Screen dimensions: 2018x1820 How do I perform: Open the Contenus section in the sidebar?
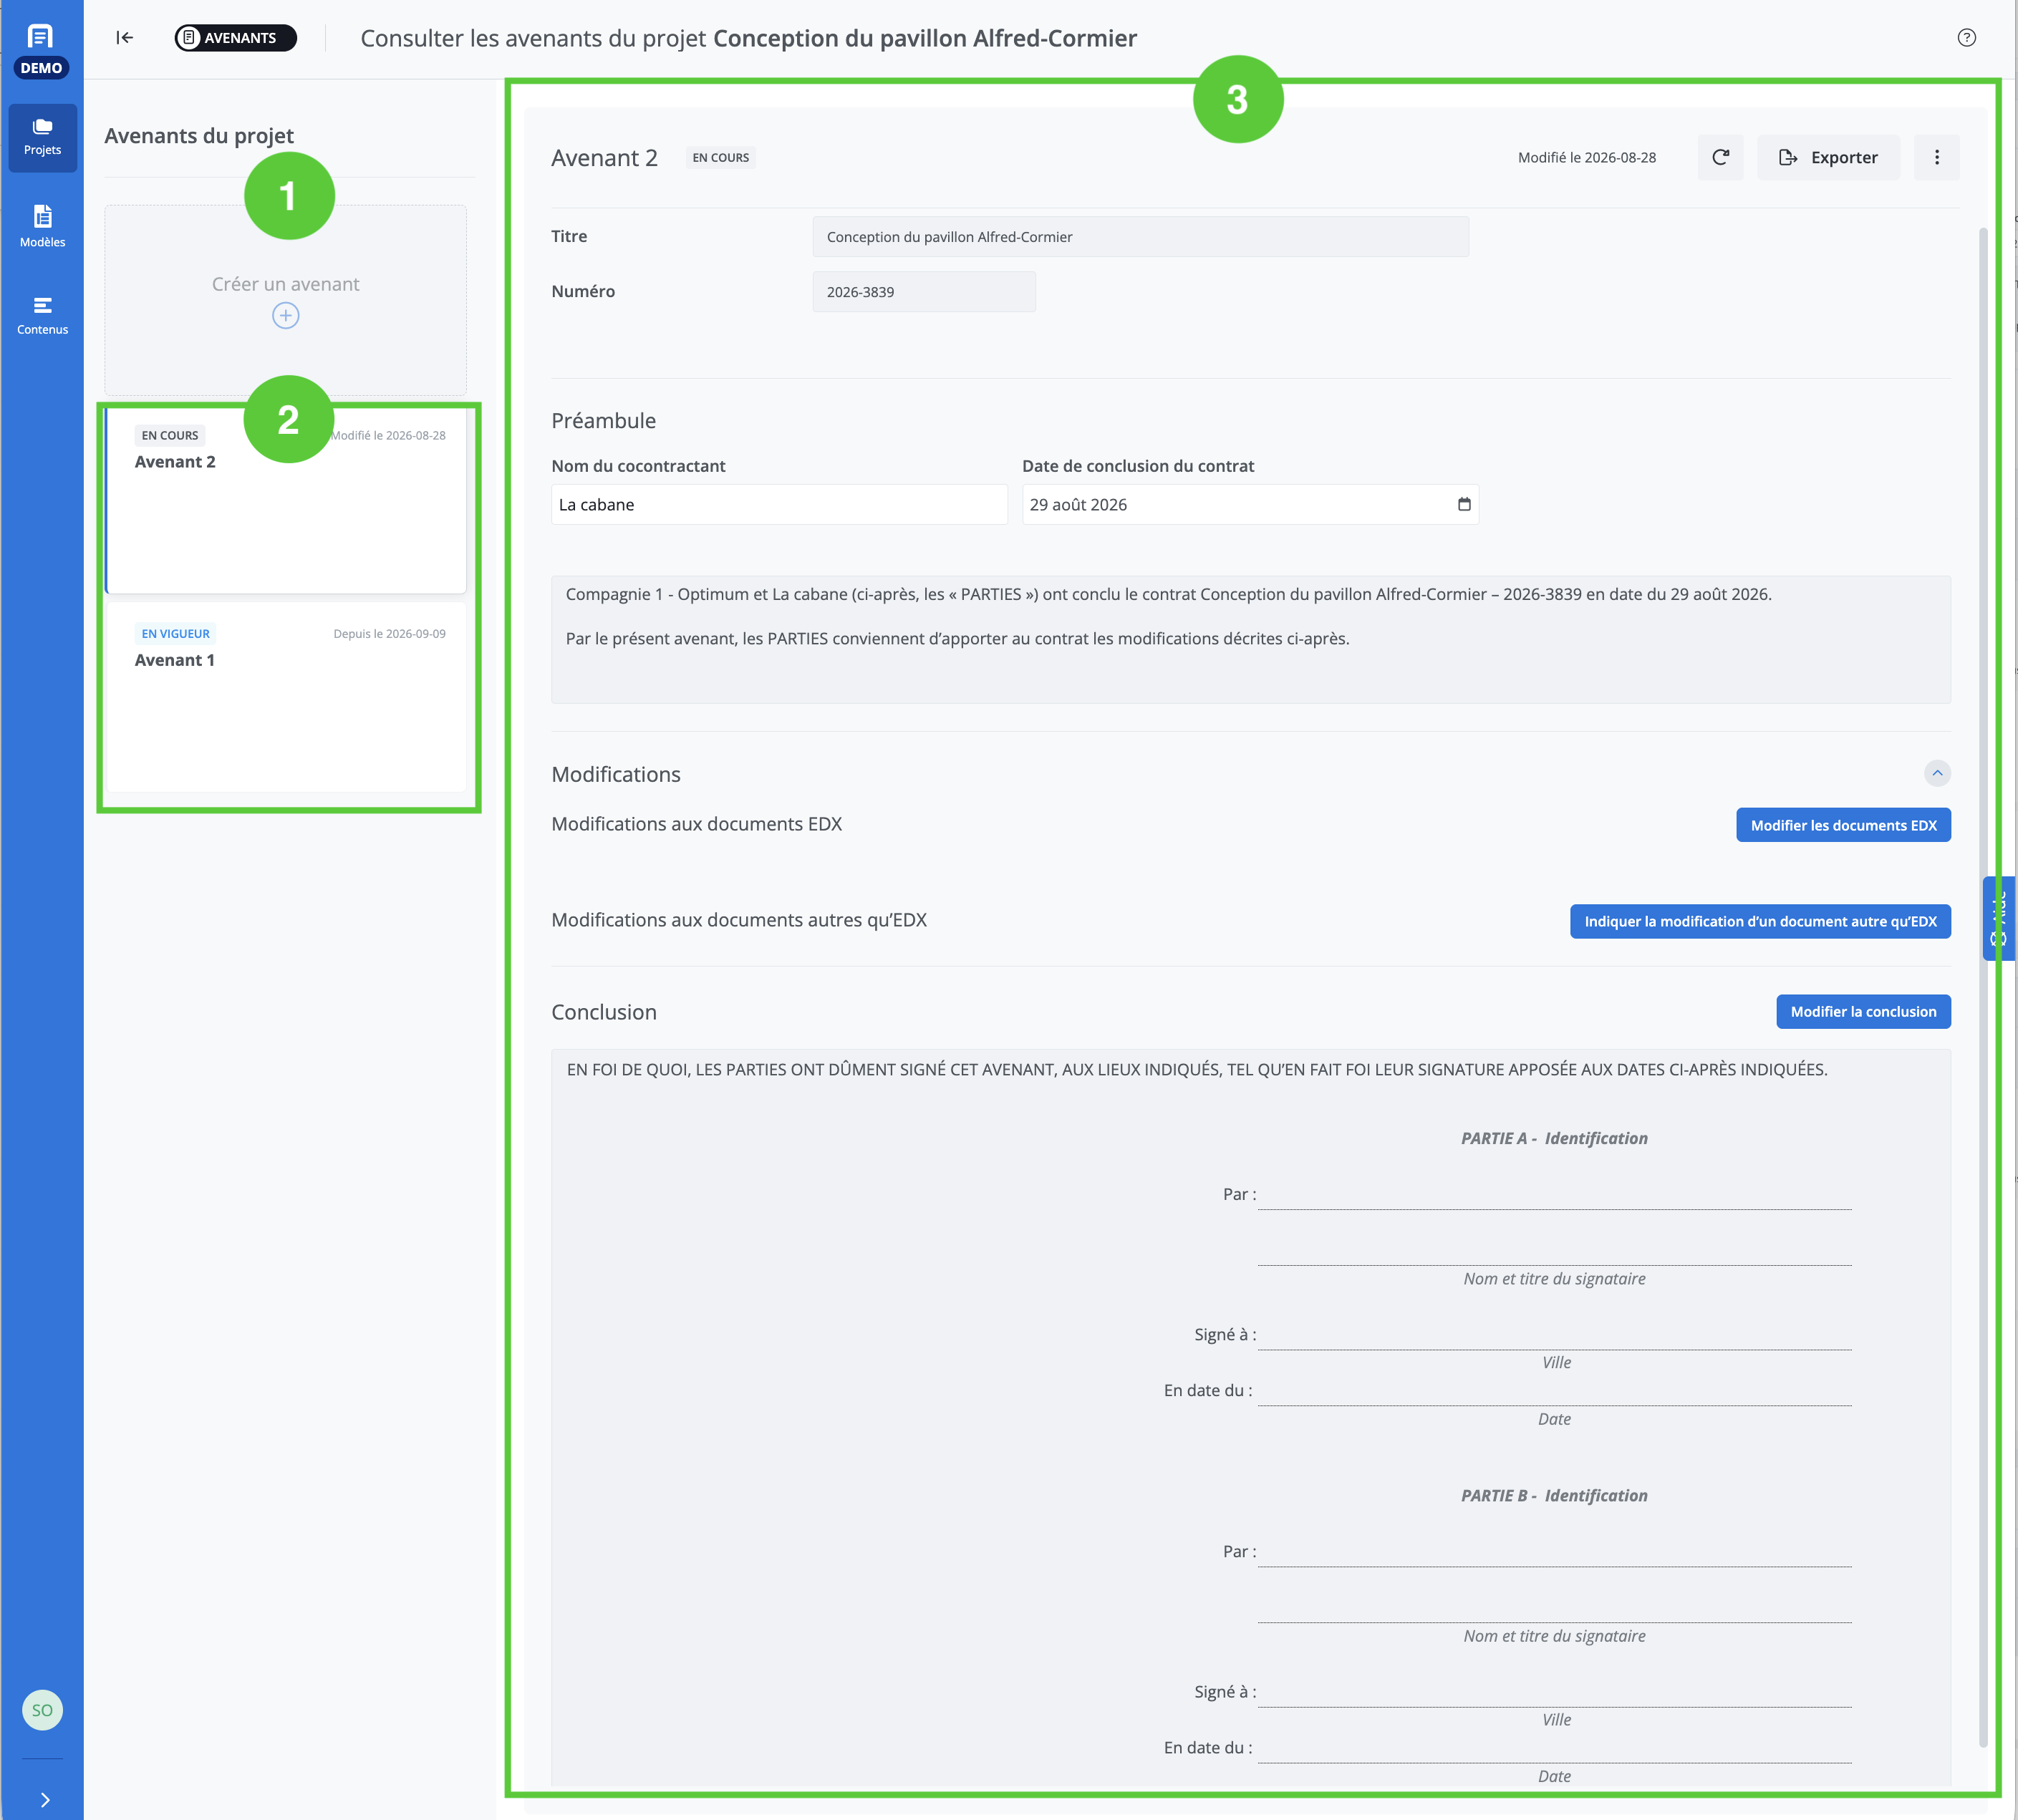coord(42,315)
